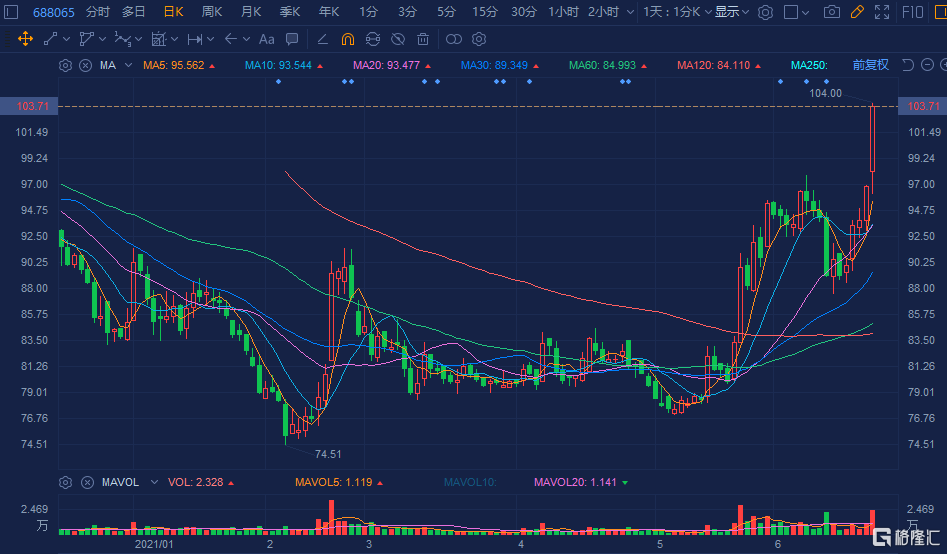The height and width of the screenshot is (554, 947).
Task: Click the overlapping circles compare icon
Action: pyautogui.click(x=454, y=39)
